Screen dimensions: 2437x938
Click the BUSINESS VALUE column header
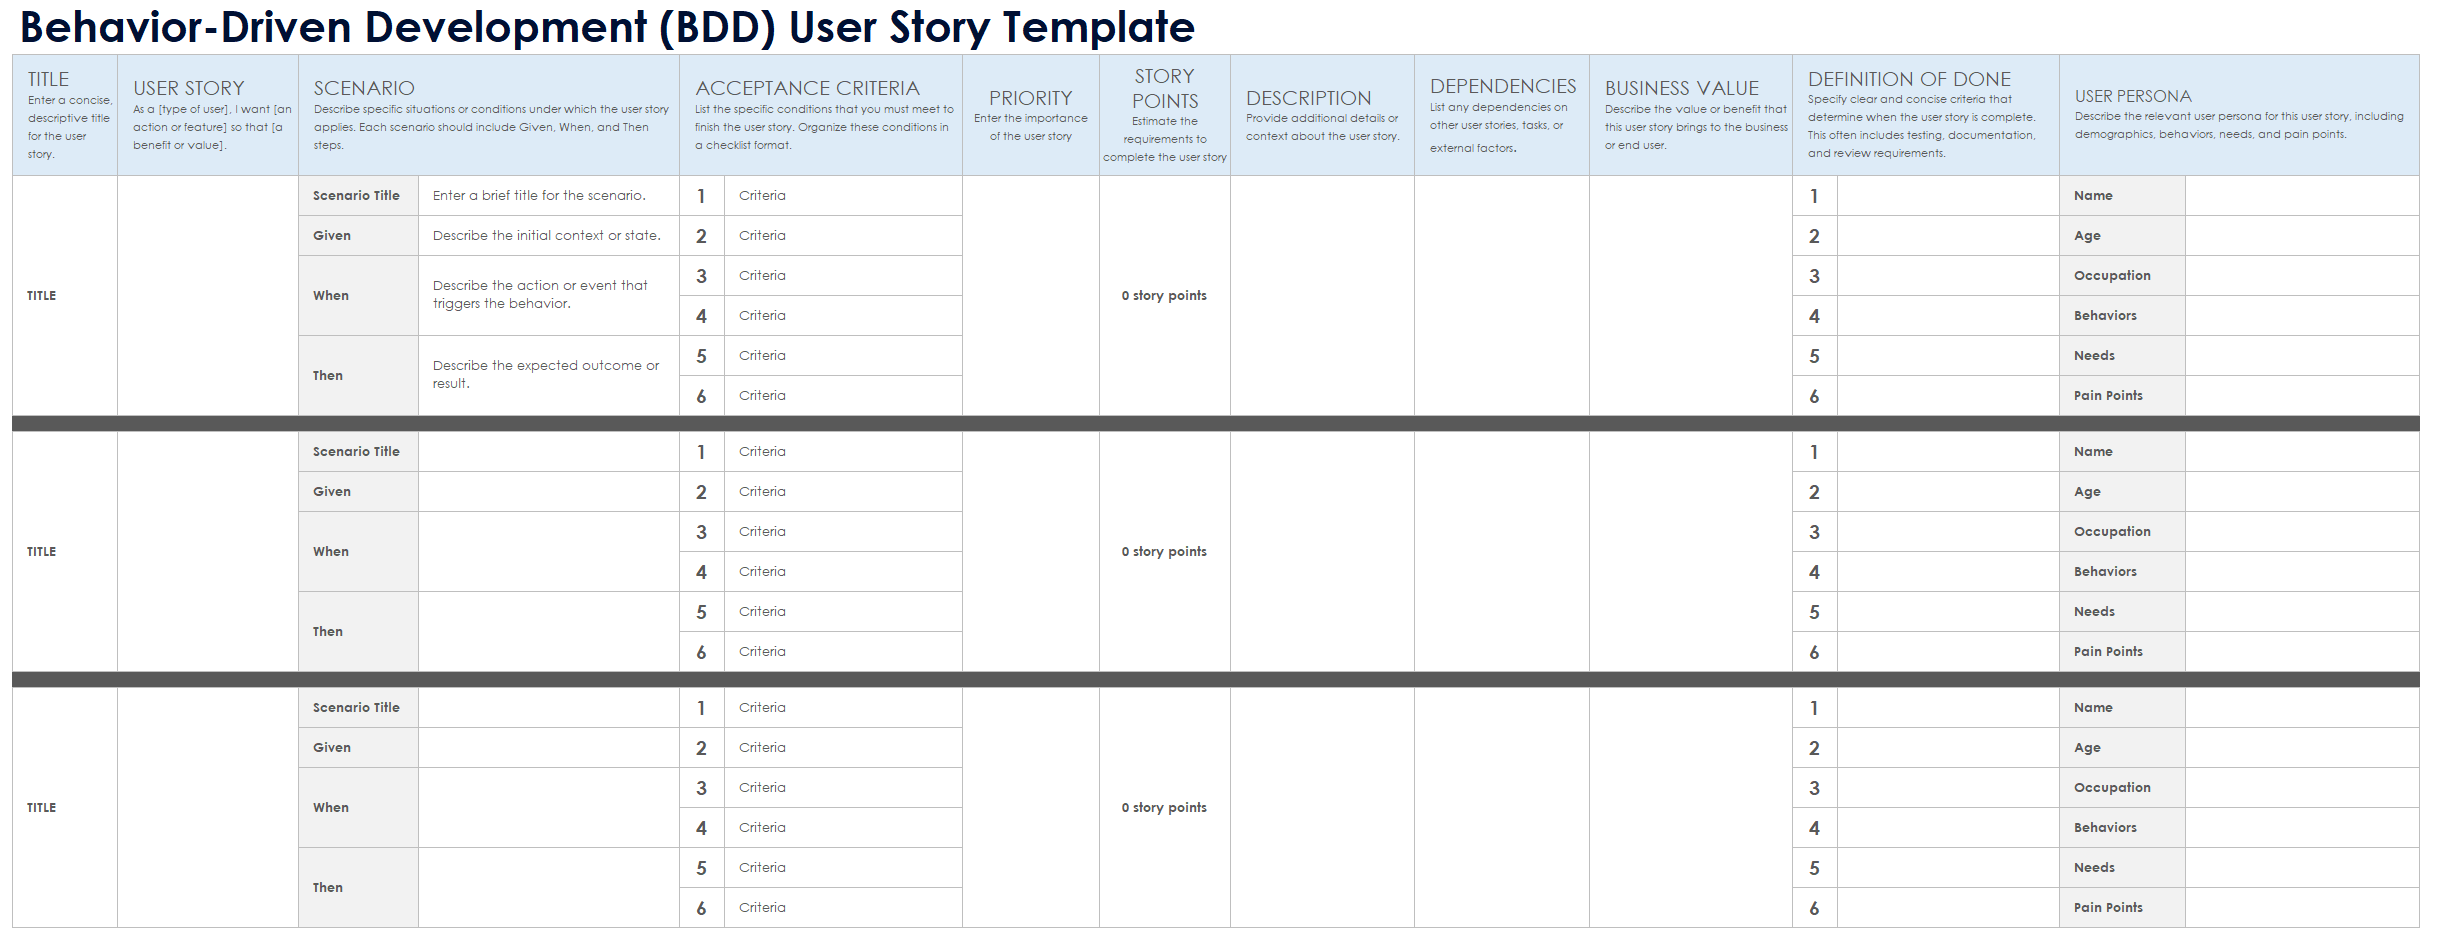point(1690,115)
